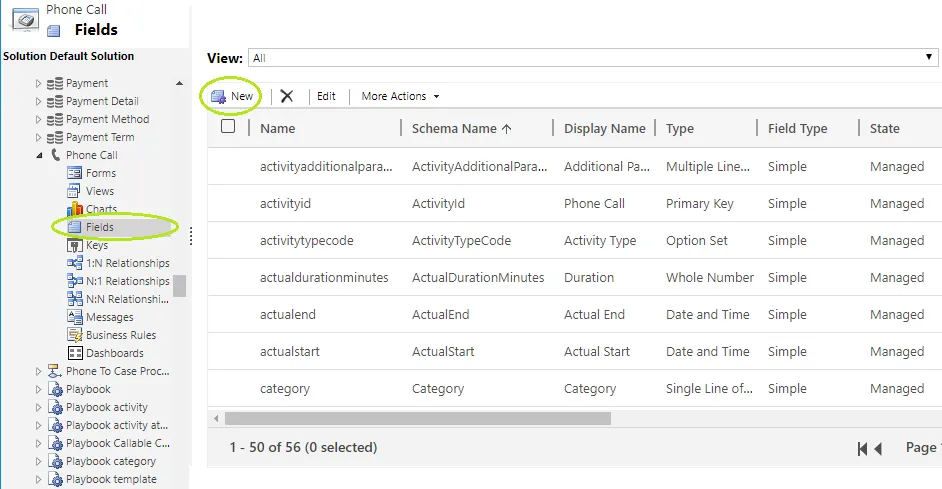942x489 pixels.
Task: Click the Keys icon in the tree
Action: click(74, 245)
